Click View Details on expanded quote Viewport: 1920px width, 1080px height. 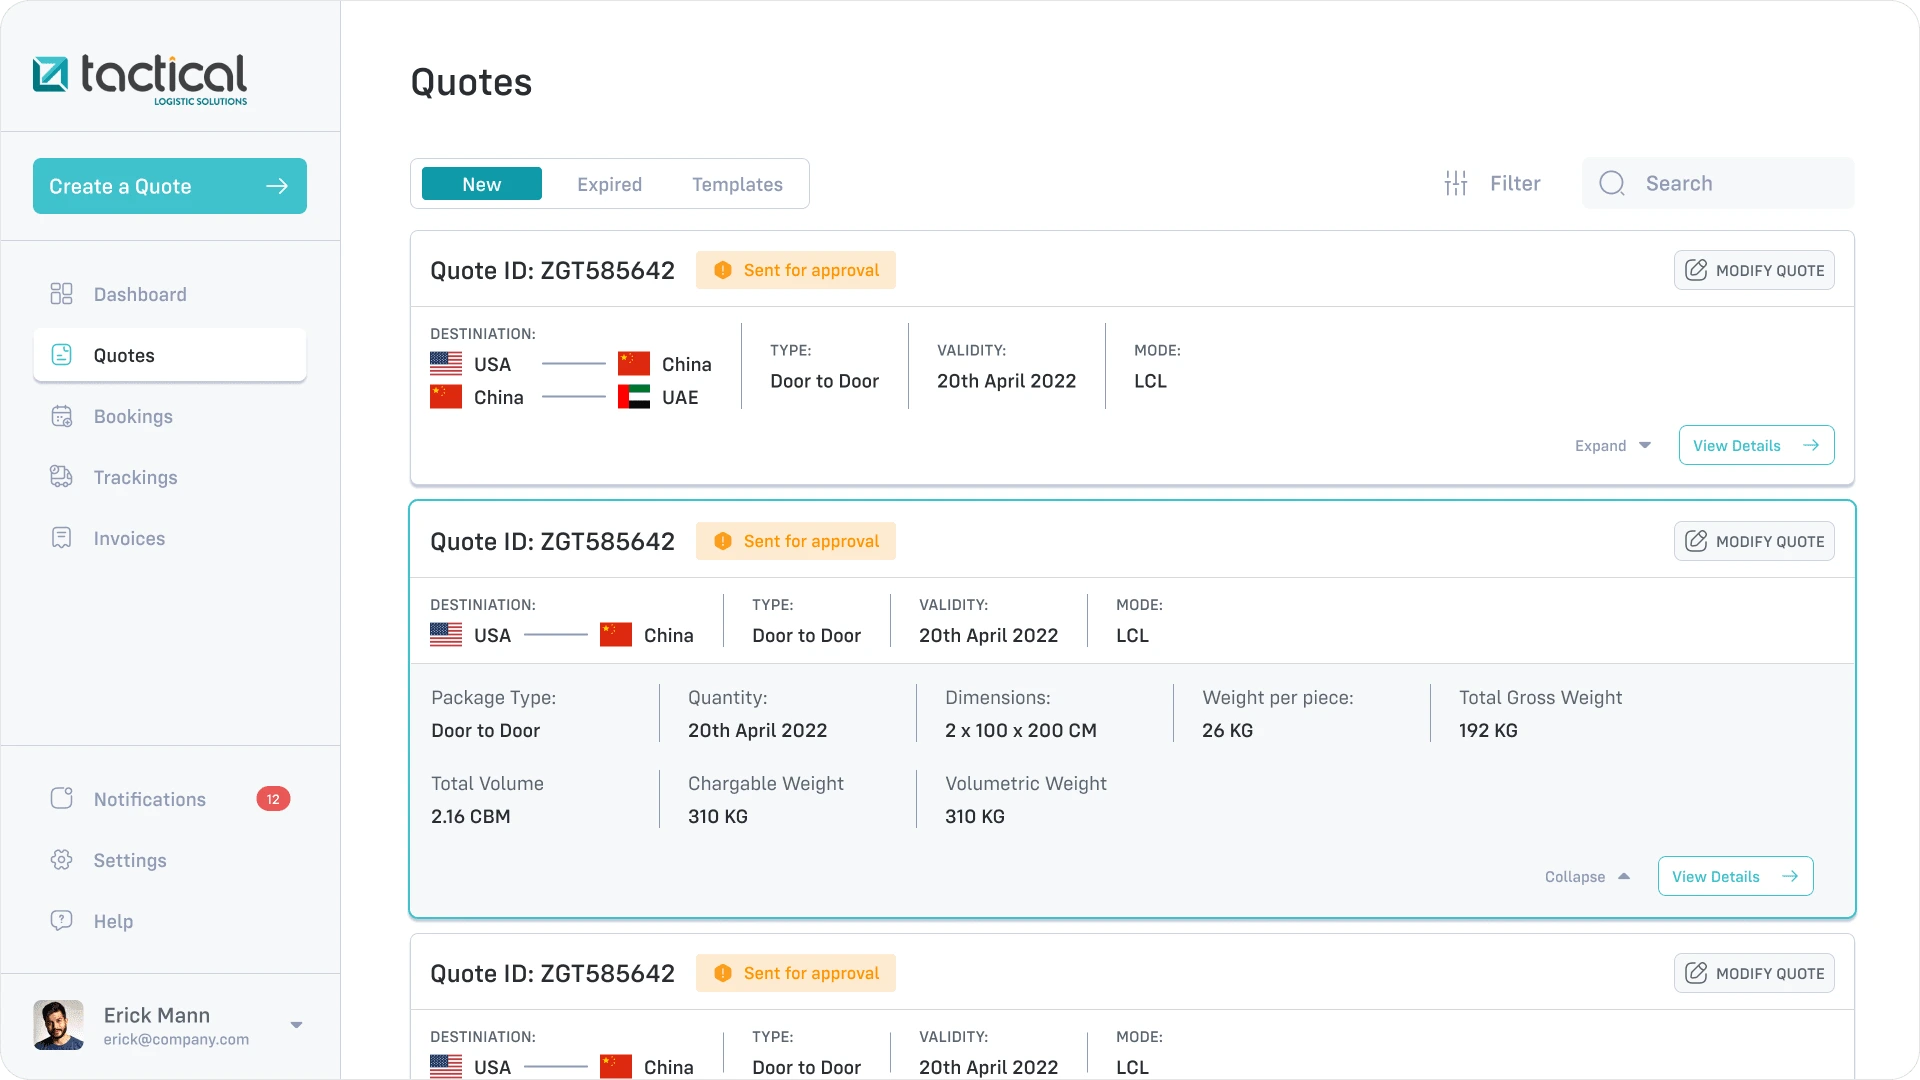click(x=1735, y=877)
